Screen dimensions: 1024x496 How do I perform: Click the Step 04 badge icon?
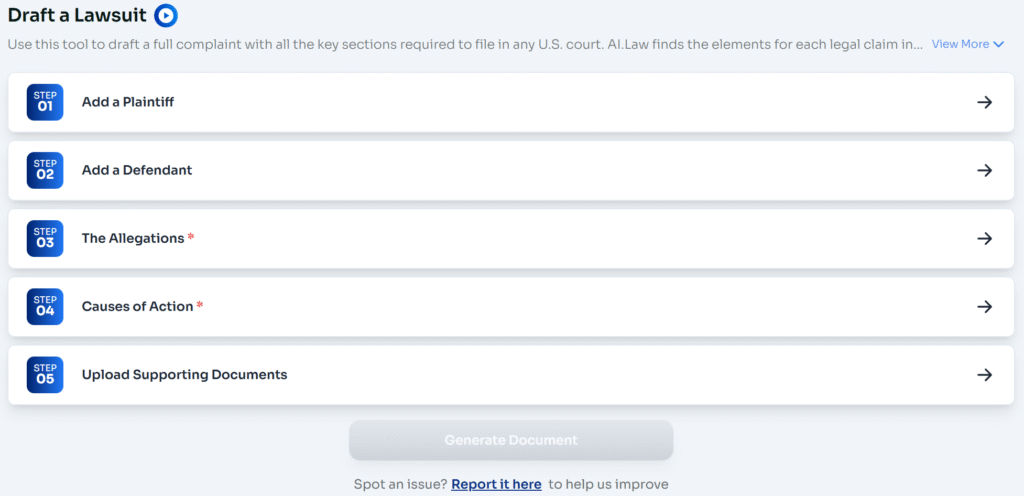tap(45, 306)
